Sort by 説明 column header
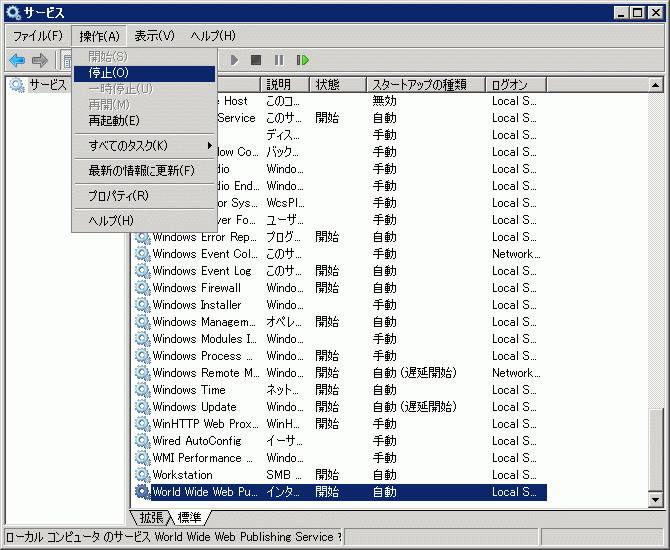Viewport: 670px width, 550px height. pyautogui.click(x=285, y=85)
